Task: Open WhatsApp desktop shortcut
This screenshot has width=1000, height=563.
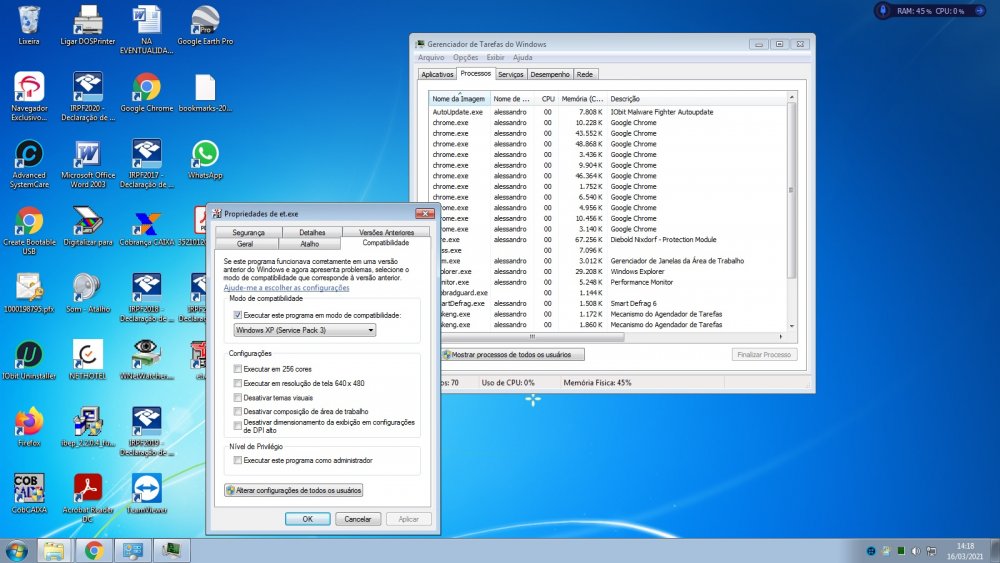Action: click(x=205, y=159)
